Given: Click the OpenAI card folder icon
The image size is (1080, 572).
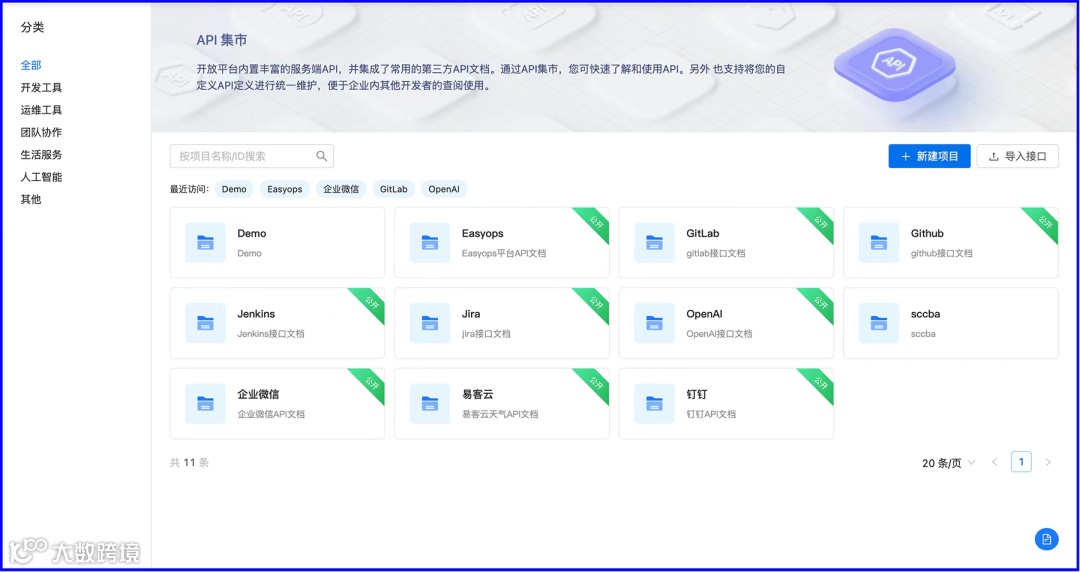Looking at the screenshot, I should 654,323.
